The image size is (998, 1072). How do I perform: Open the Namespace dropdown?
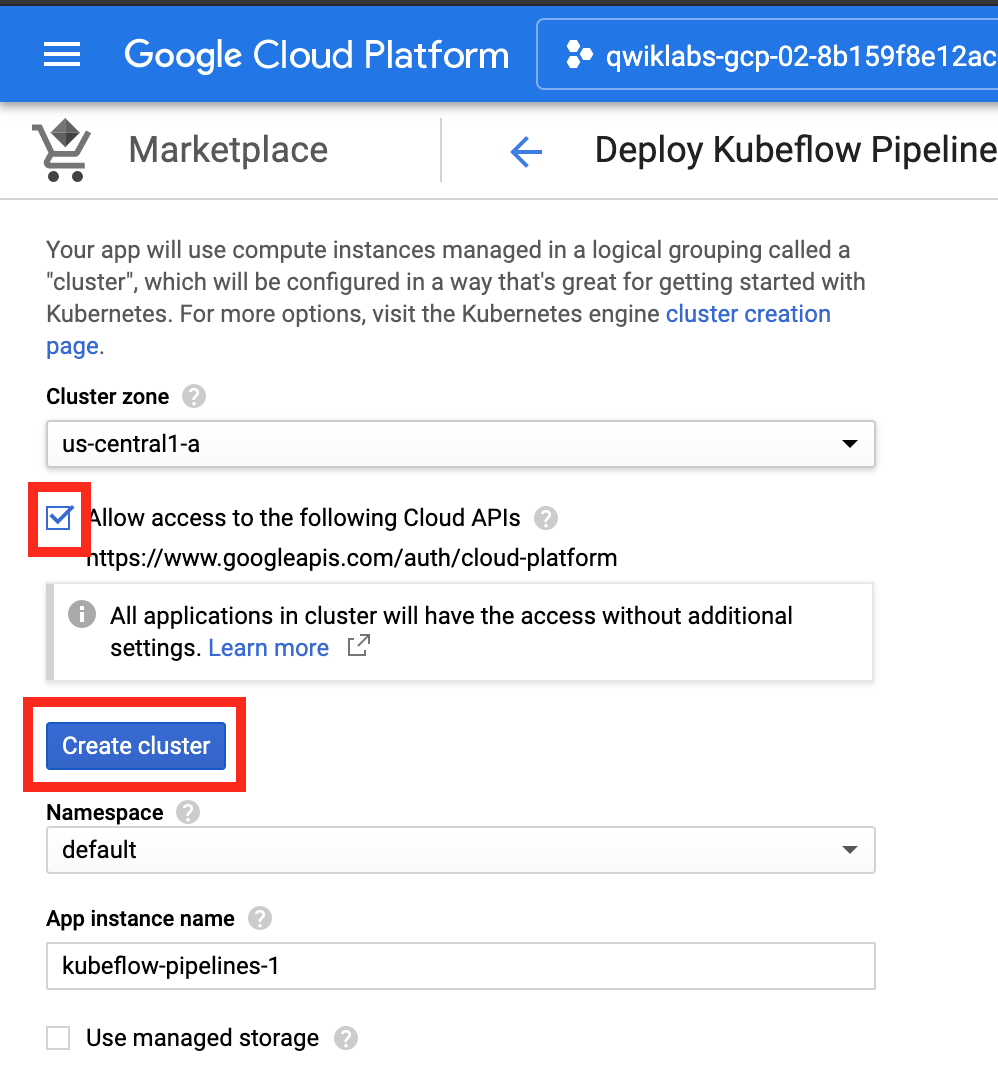point(461,850)
